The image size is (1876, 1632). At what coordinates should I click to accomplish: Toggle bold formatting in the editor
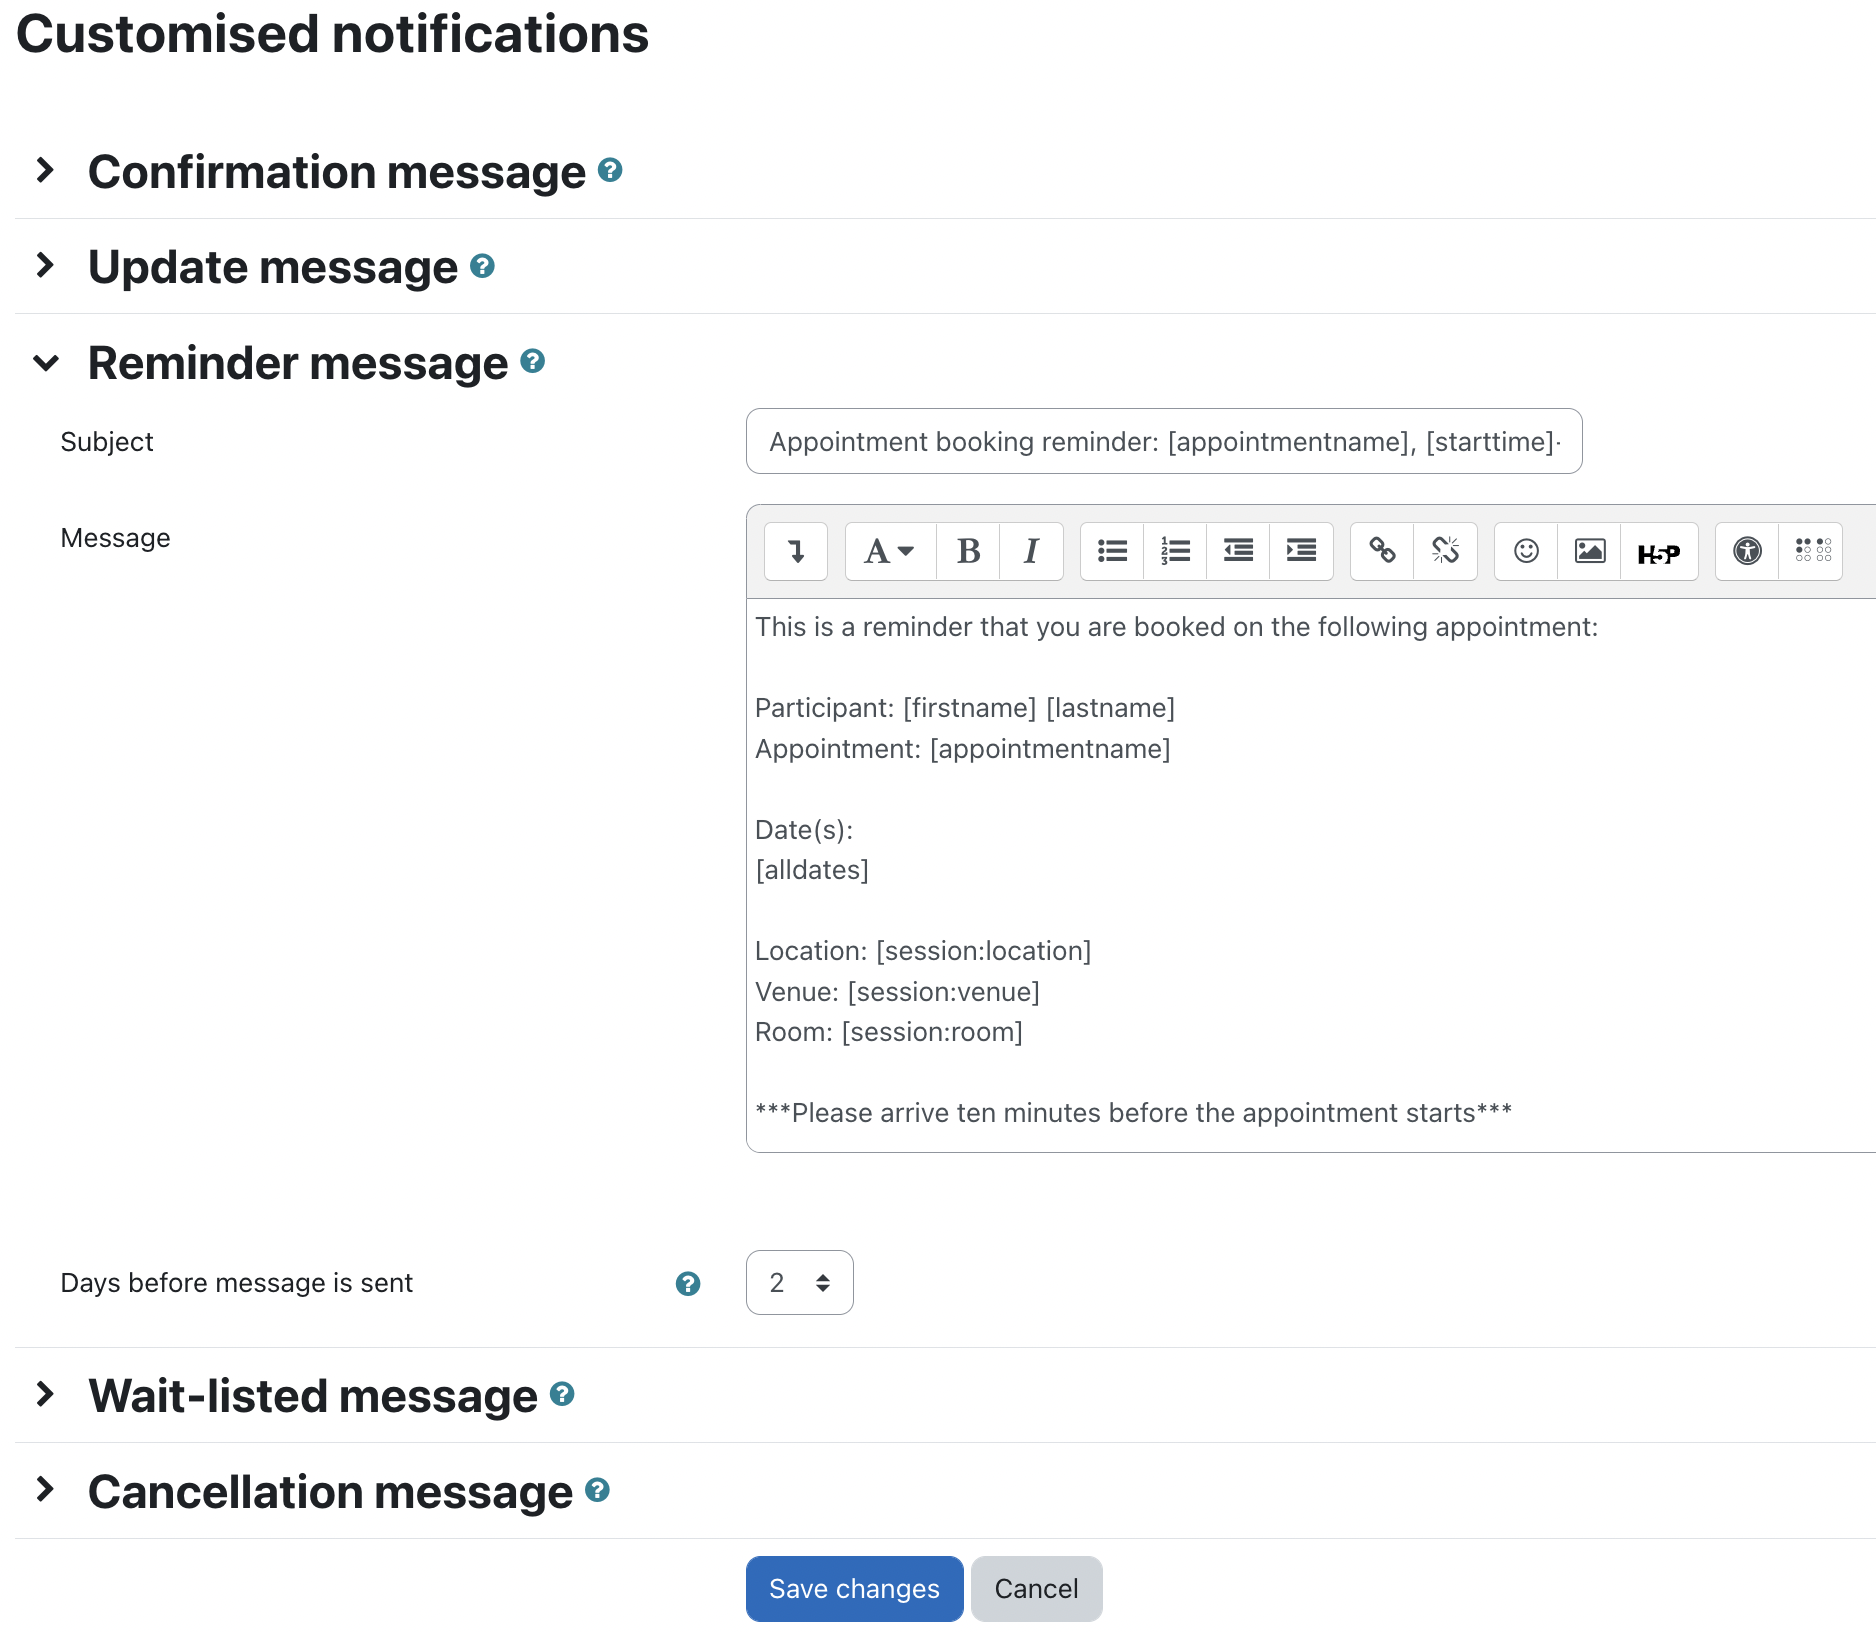968,551
